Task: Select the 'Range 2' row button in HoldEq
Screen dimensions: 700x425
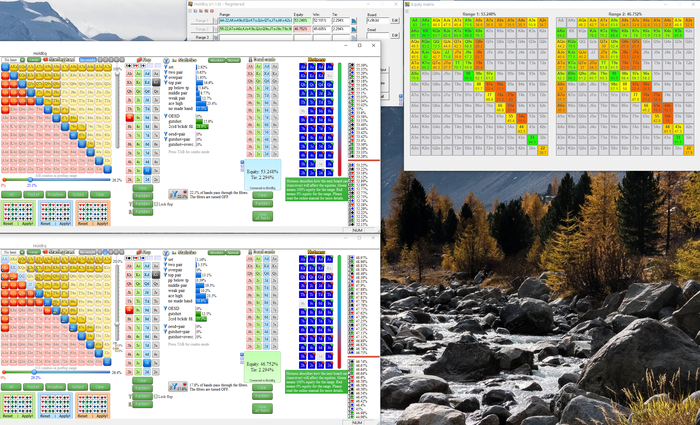Action: [201, 29]
